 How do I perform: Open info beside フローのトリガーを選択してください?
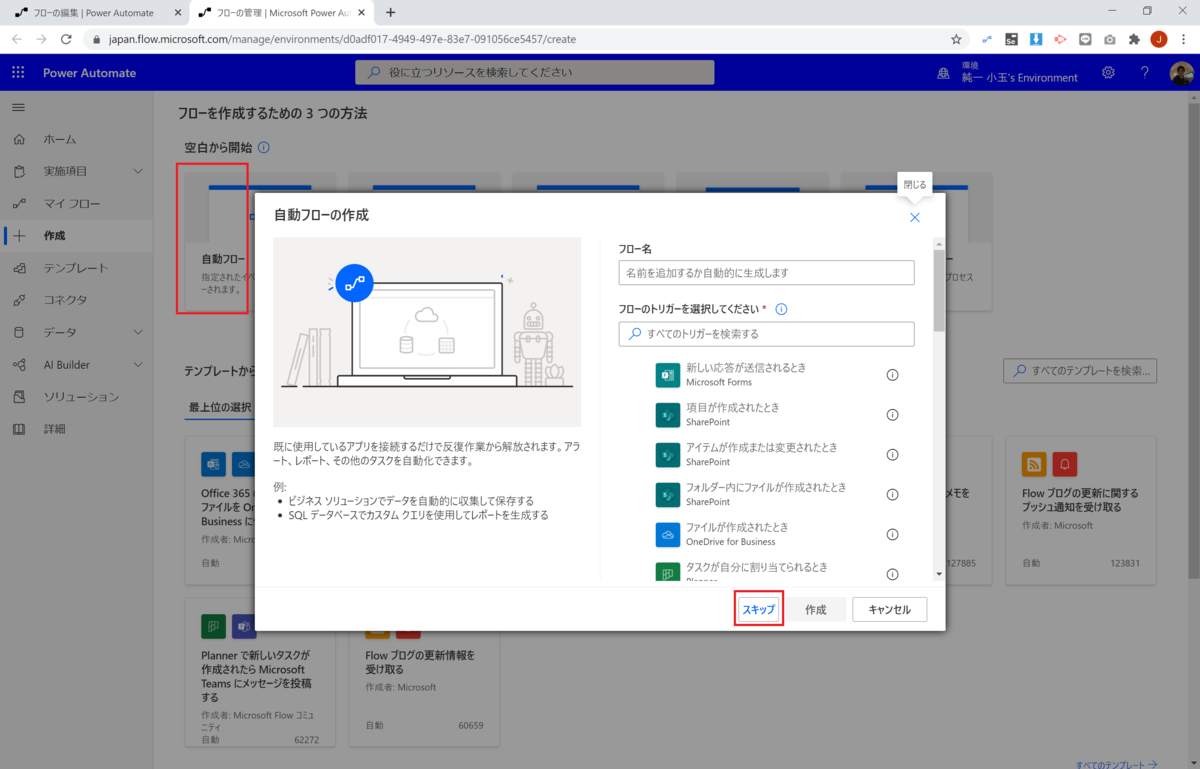[x=782, y=308]
